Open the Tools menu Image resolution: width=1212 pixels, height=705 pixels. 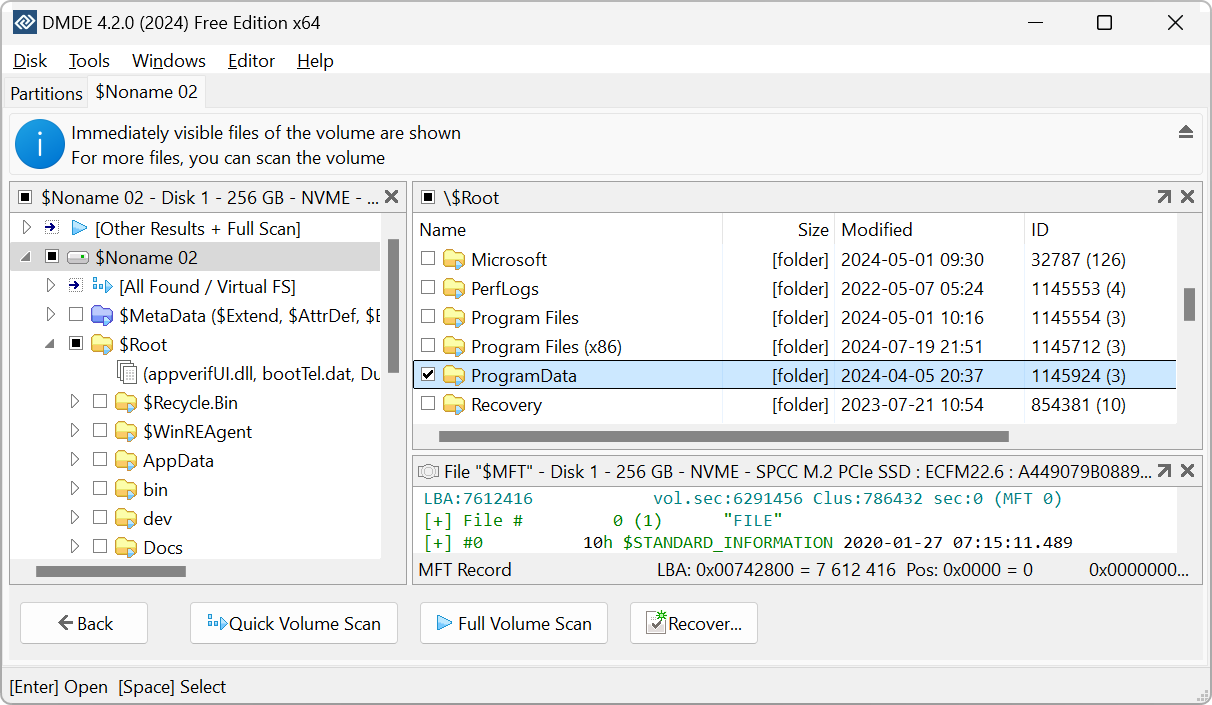89,61
